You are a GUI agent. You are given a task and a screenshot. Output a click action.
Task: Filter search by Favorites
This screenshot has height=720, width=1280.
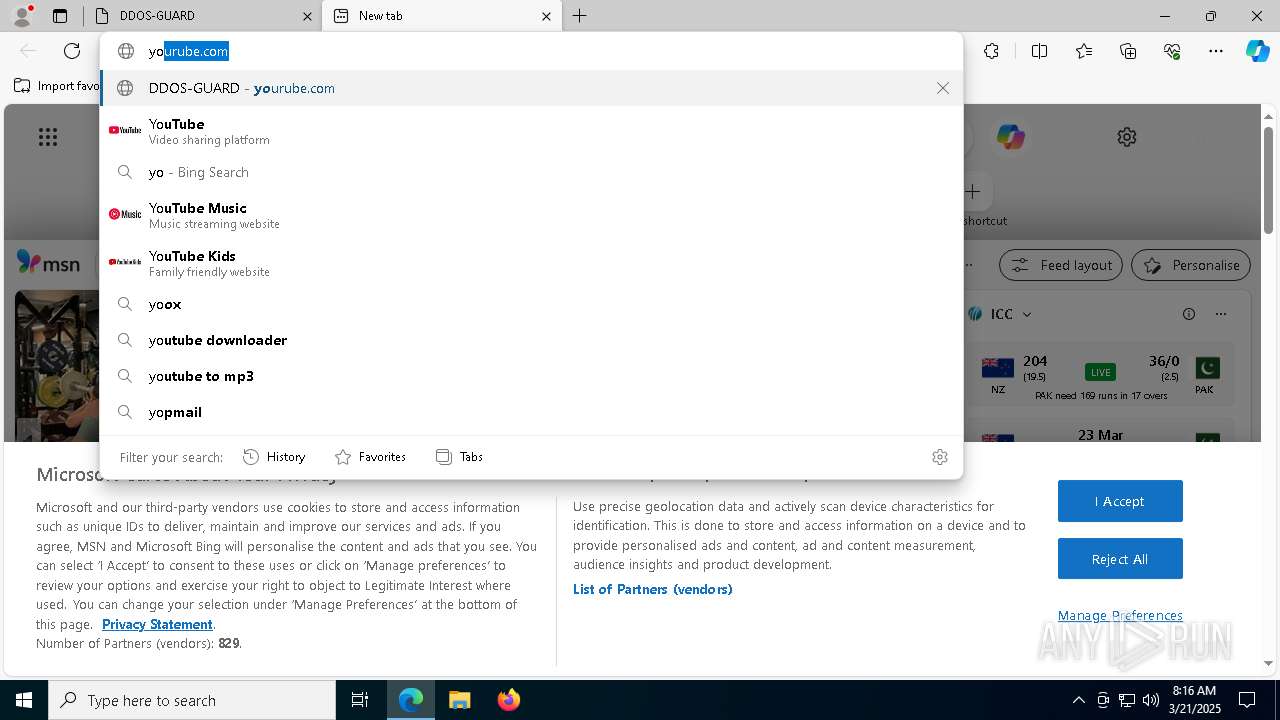click(x=370, y=457)
